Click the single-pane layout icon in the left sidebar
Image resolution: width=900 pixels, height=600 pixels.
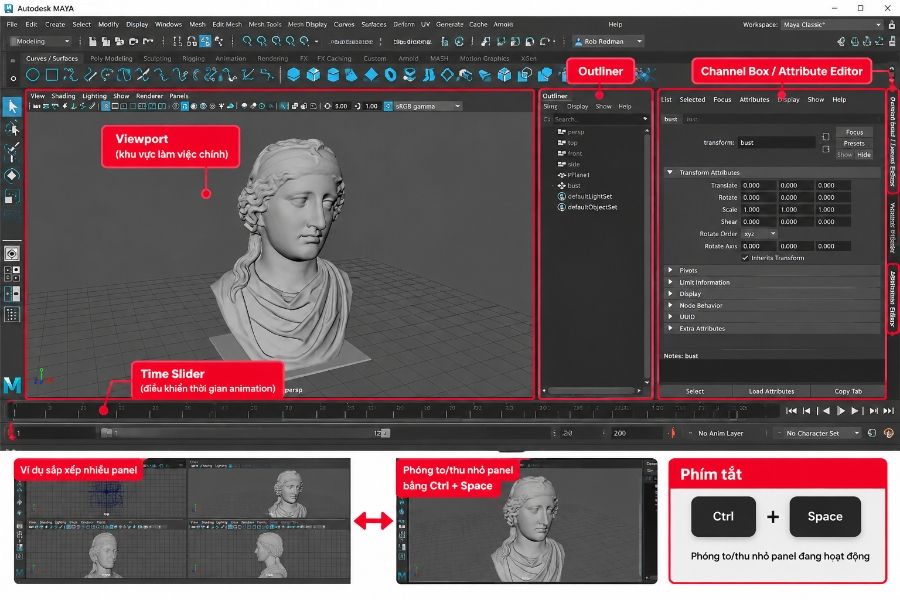click(x=11, y=253)
